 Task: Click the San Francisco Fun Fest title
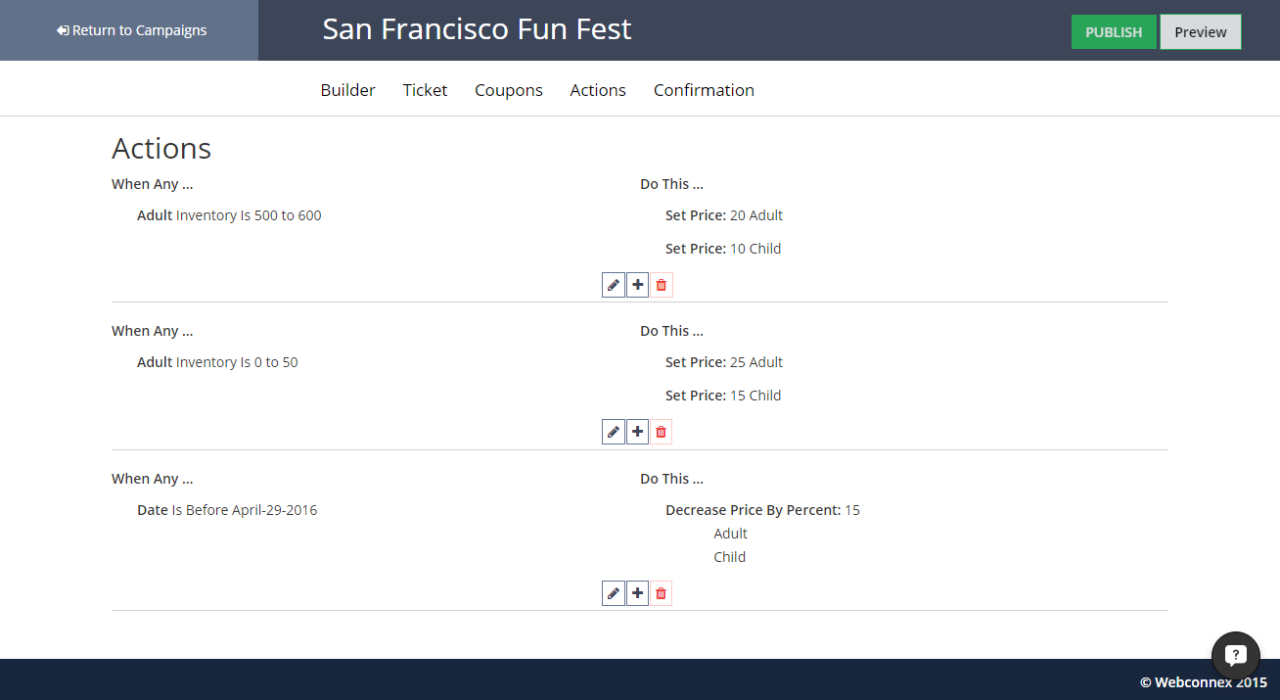pyautogui.click(x=477, y=29)
